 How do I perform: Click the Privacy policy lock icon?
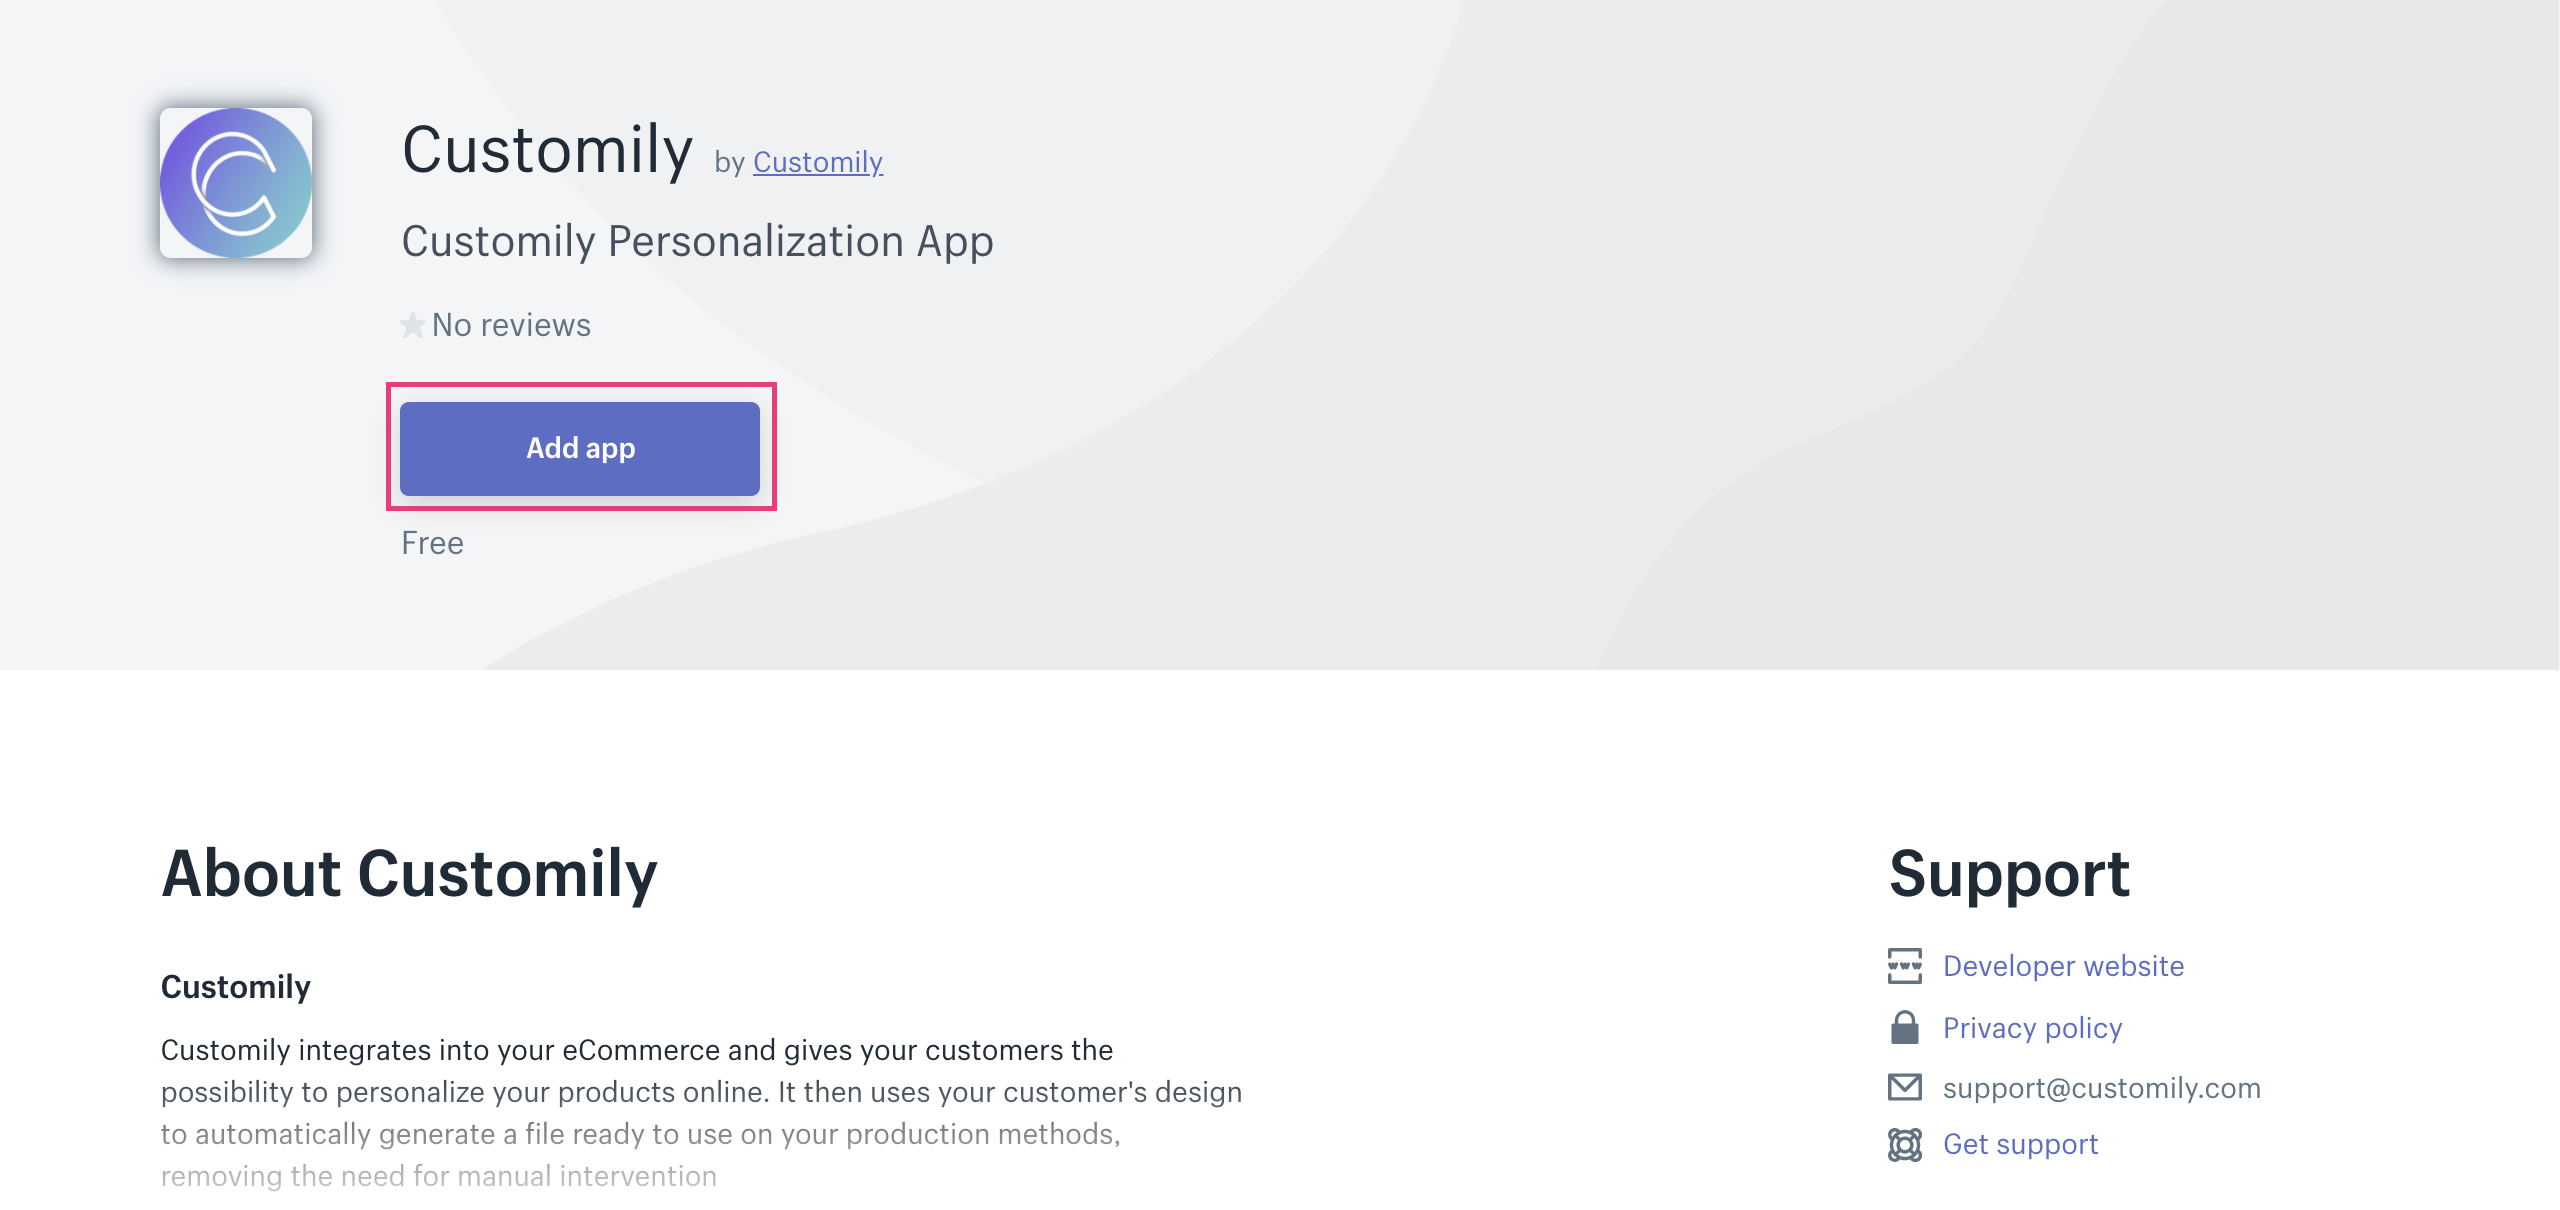point(1904,1028)
